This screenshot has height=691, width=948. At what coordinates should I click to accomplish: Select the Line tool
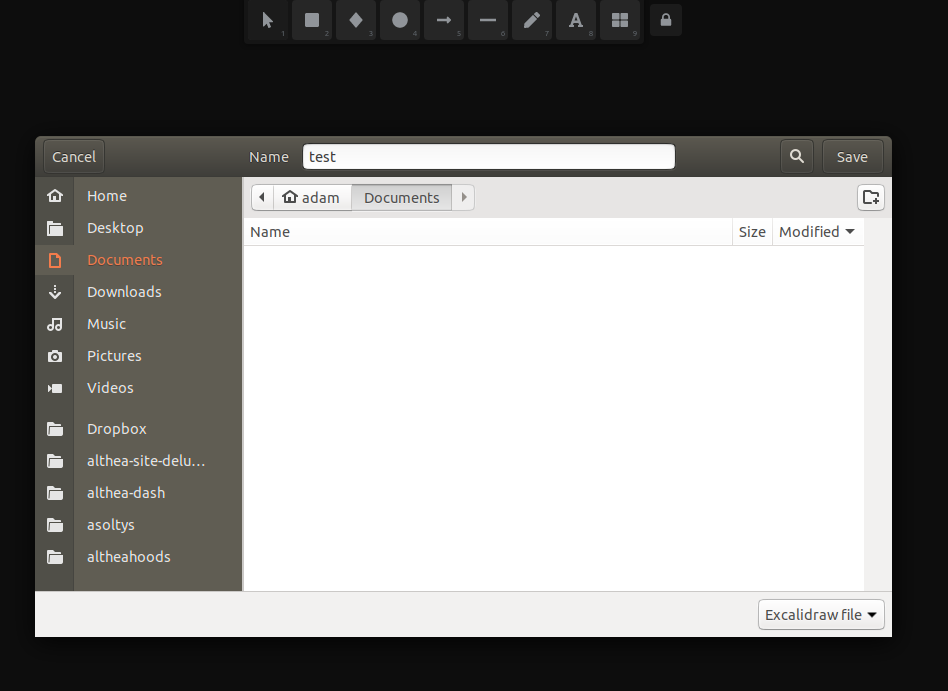pyautogui.click(x=487, y=20)
